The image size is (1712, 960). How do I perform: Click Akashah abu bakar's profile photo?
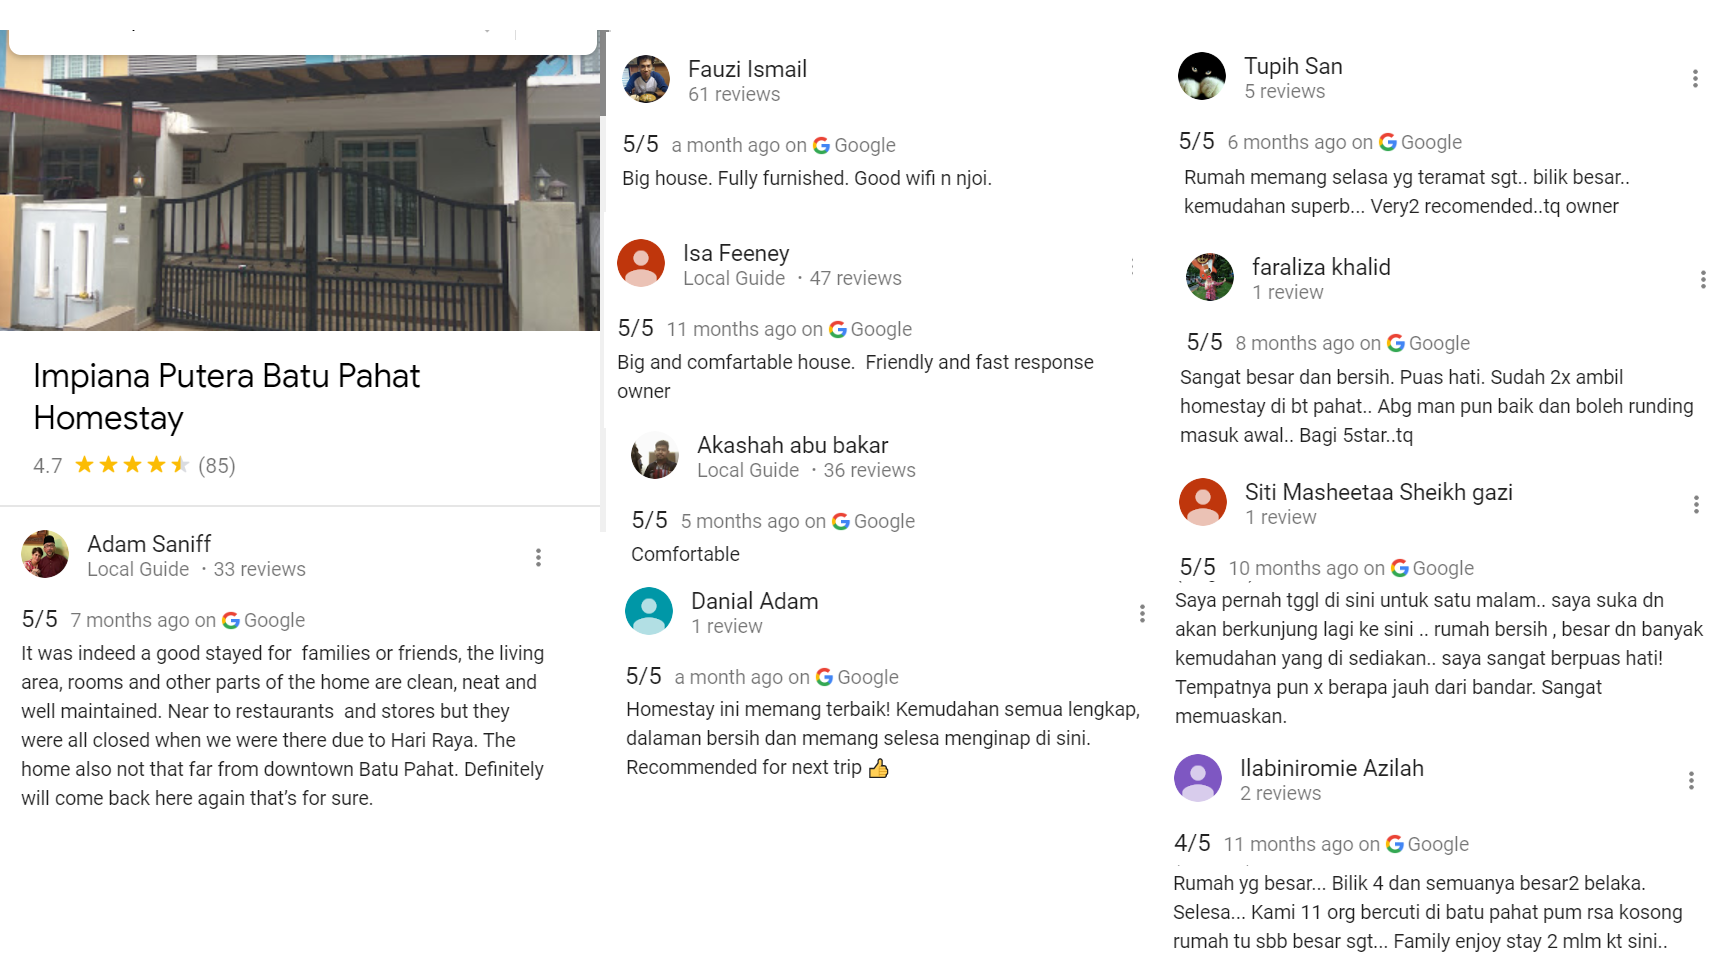[655, 455]
